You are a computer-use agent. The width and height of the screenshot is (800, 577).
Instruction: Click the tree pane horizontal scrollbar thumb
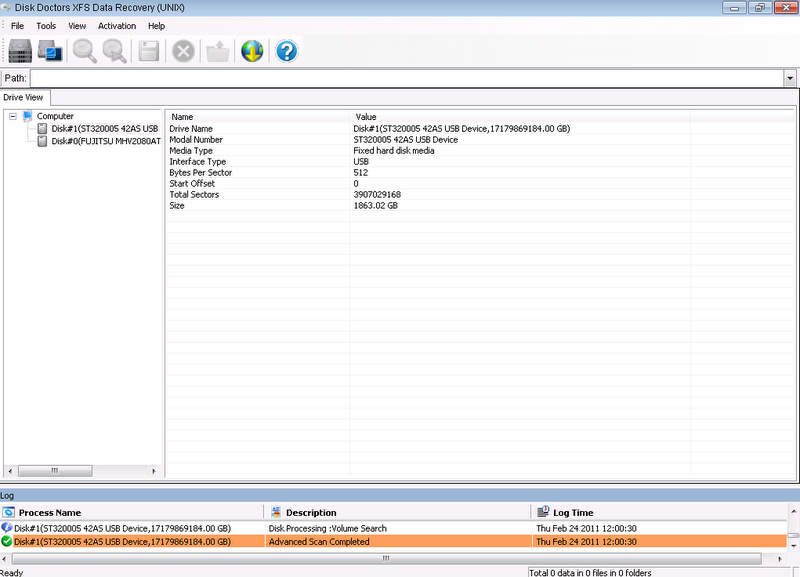tap(55, 471)
